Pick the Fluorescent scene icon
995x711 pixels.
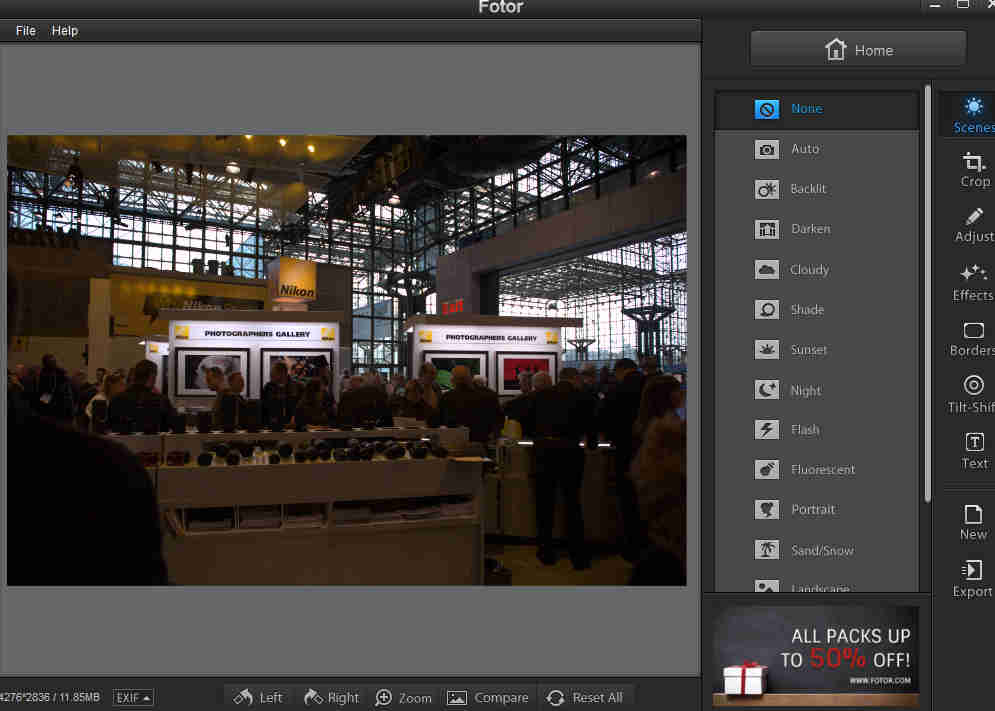pyautogui.click(x=767, y=470)
